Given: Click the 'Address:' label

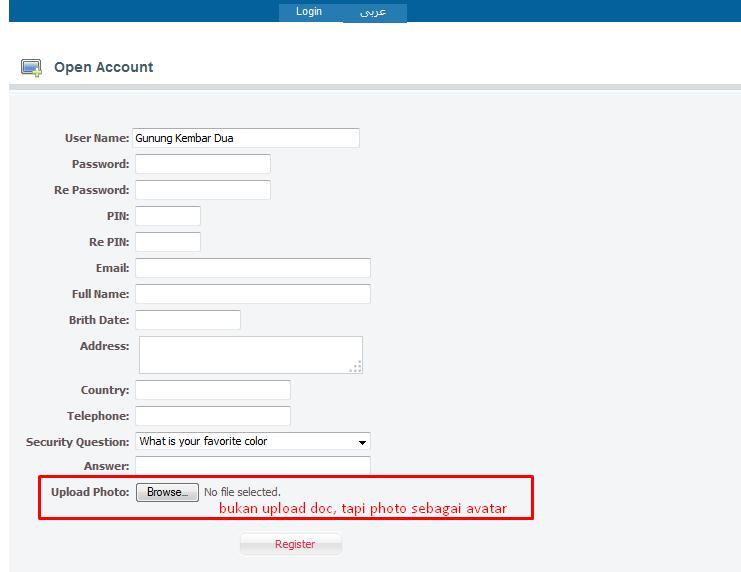Looking at the screenshot, I should pyautogui.click(x=104, y=346).
